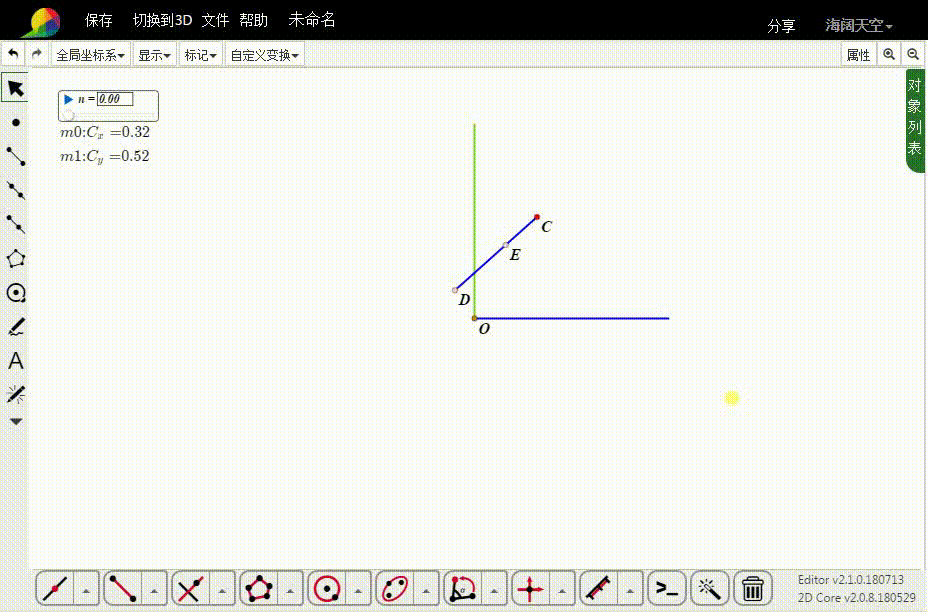Click the n slider handle
The image size is (928, 612).
pyautogui.click(x=69, y=114)
